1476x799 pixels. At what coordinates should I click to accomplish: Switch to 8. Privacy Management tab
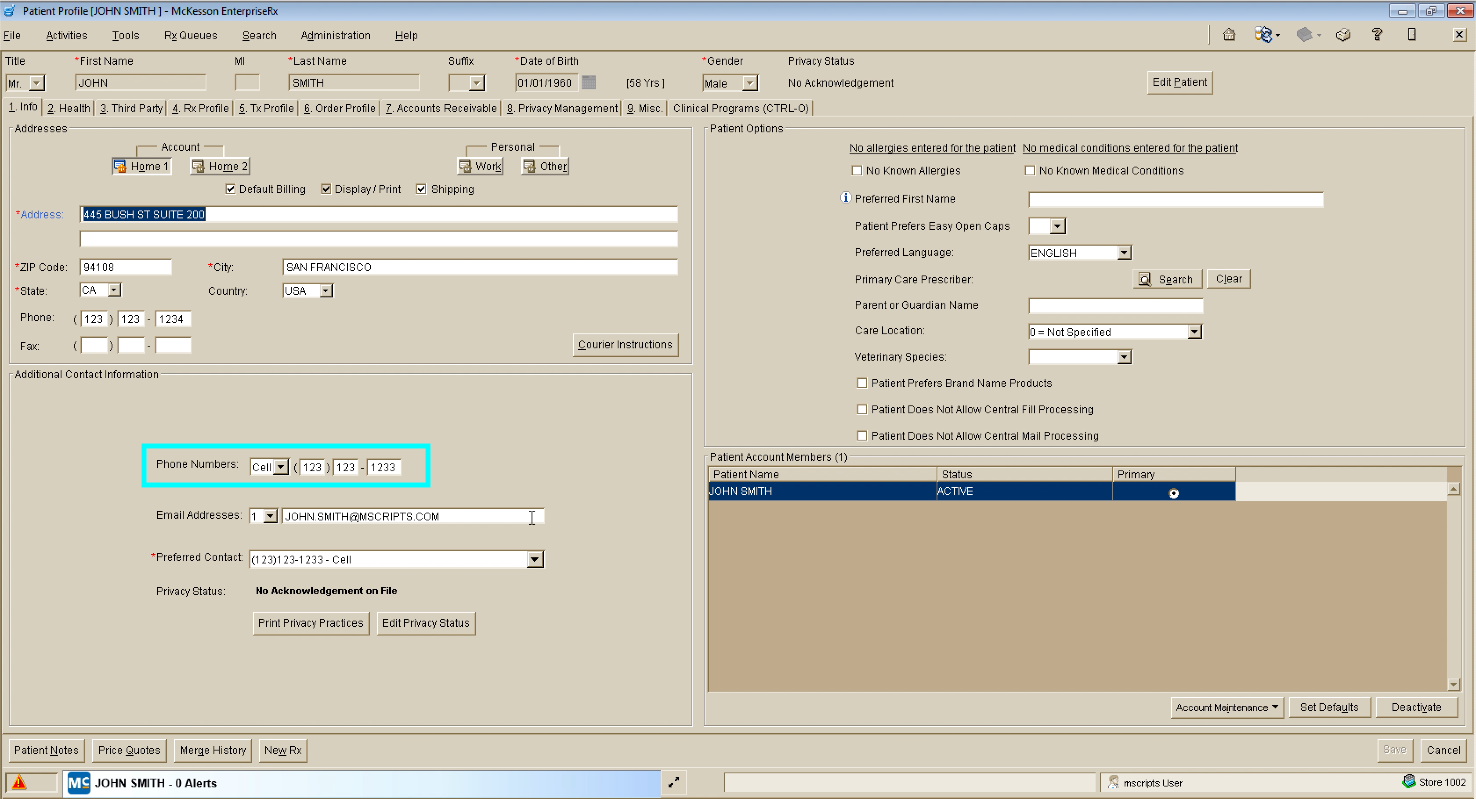[x=563, y=108]
